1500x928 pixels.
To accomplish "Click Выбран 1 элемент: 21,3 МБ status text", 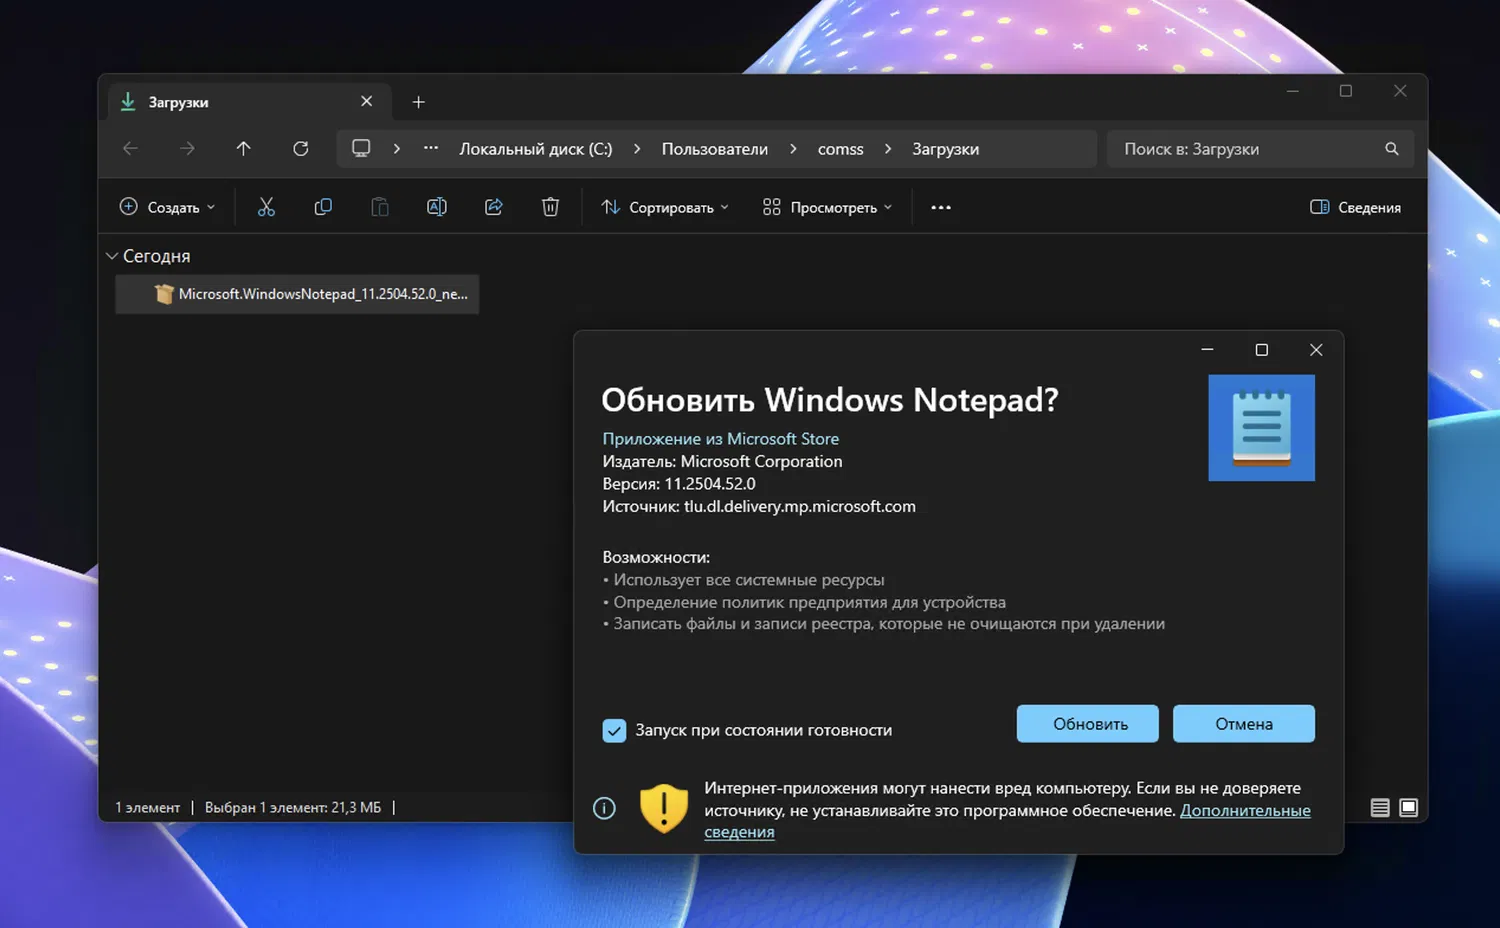I will [293, 808].
